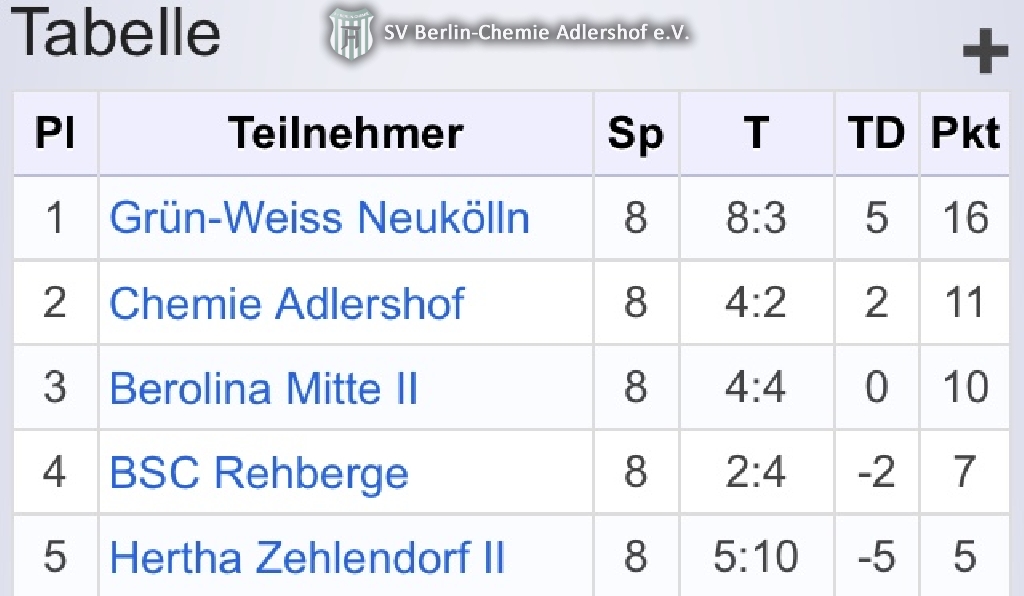Click the SV Berlin-Chemie Adlershof e.V. title text
The width and height of the screenshot is (1024, 596).
[537, 33]
